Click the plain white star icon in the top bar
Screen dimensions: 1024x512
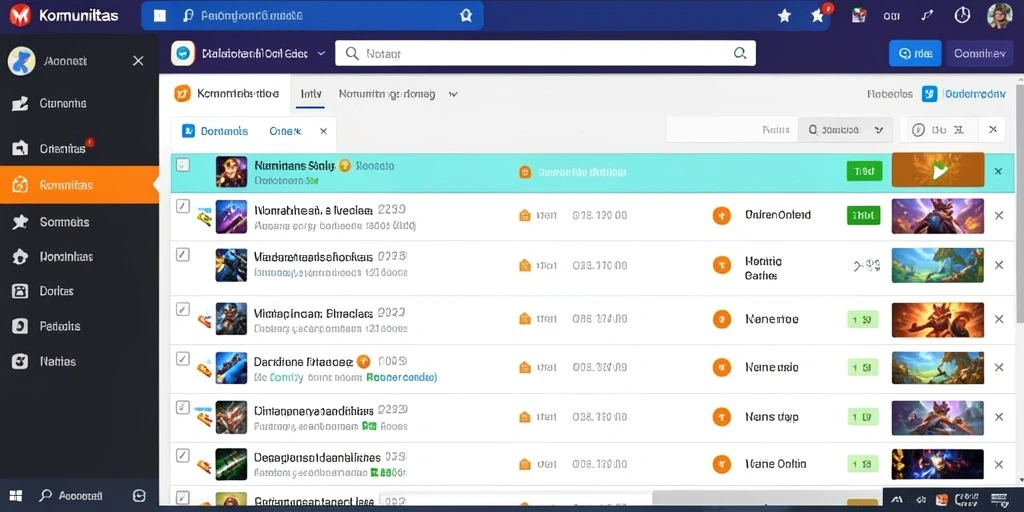pyautogui.click(x=784, y=16)
